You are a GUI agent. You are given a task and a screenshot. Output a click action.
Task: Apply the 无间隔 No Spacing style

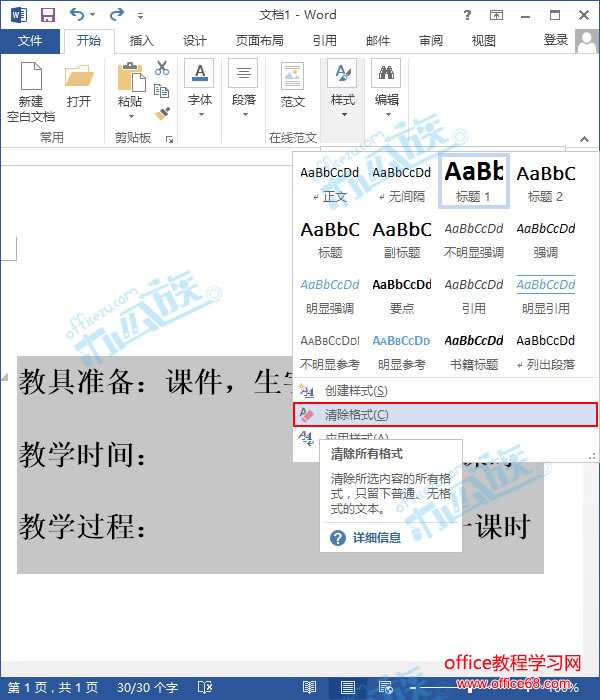[x=401, y=183]
